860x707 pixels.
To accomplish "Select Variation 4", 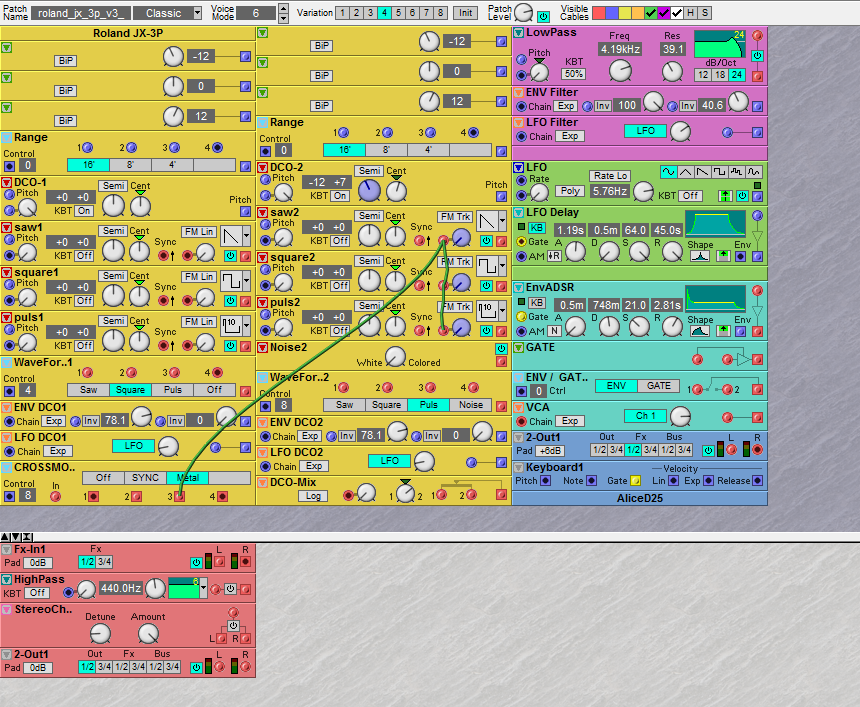I will (384, 13).
